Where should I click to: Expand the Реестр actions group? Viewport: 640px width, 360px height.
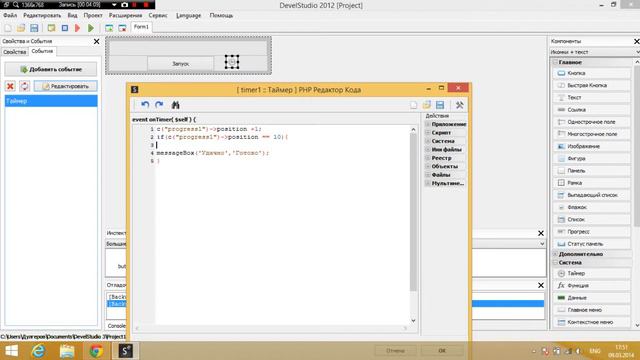pyautogui.click(x=428, y=158)
